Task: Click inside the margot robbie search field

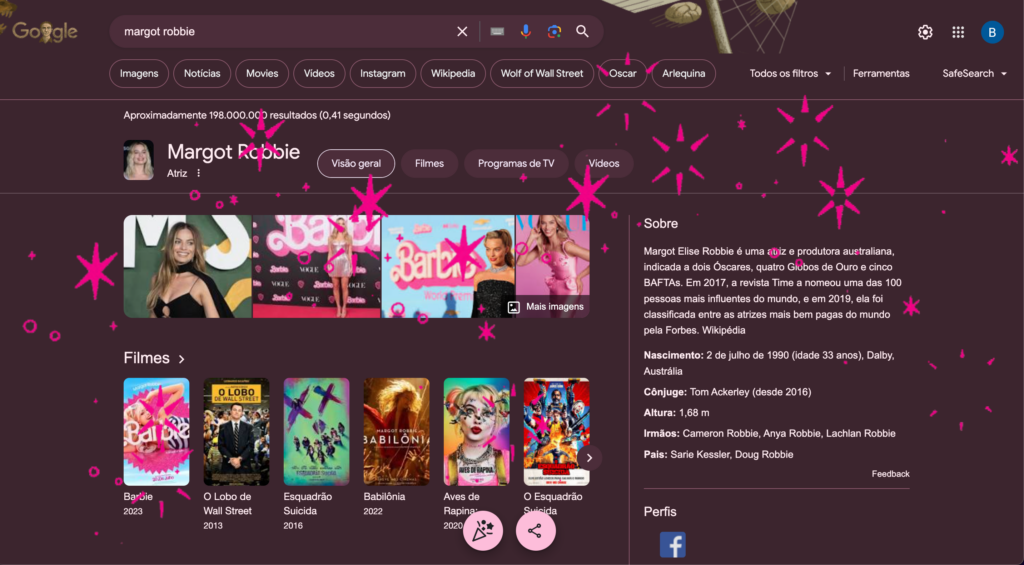Action: [284, 31]
